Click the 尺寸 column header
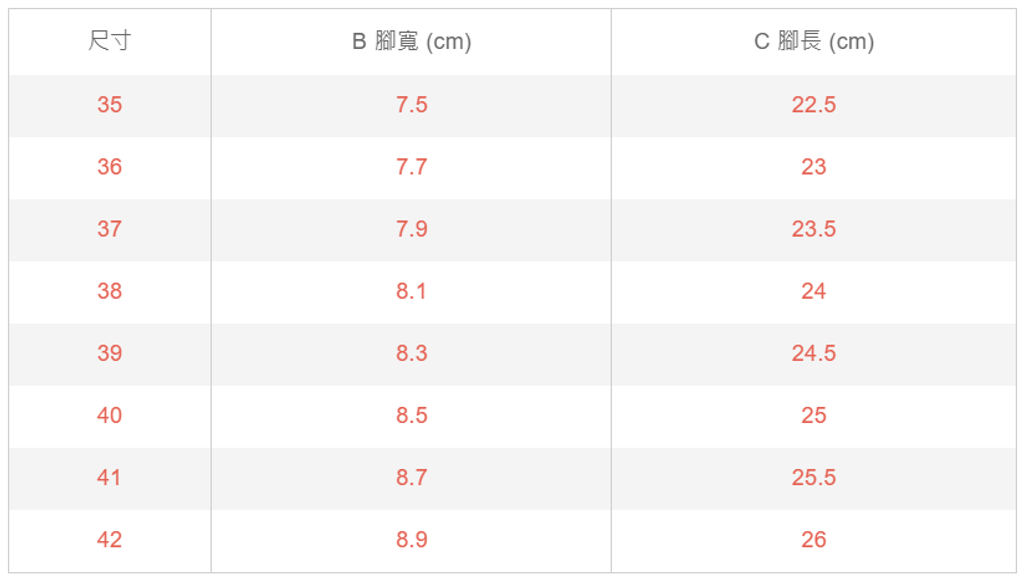 tap(110, 41)
